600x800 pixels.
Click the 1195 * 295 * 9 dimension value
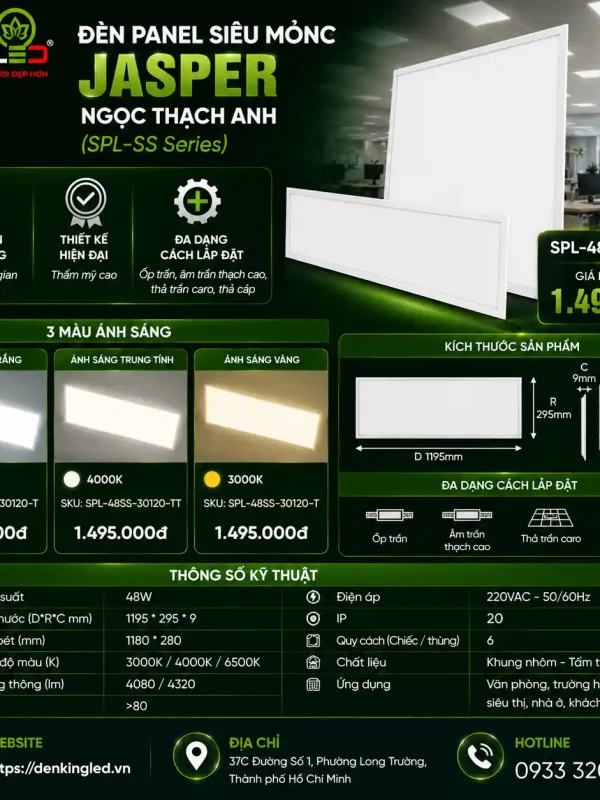click(x=161, y=619)
